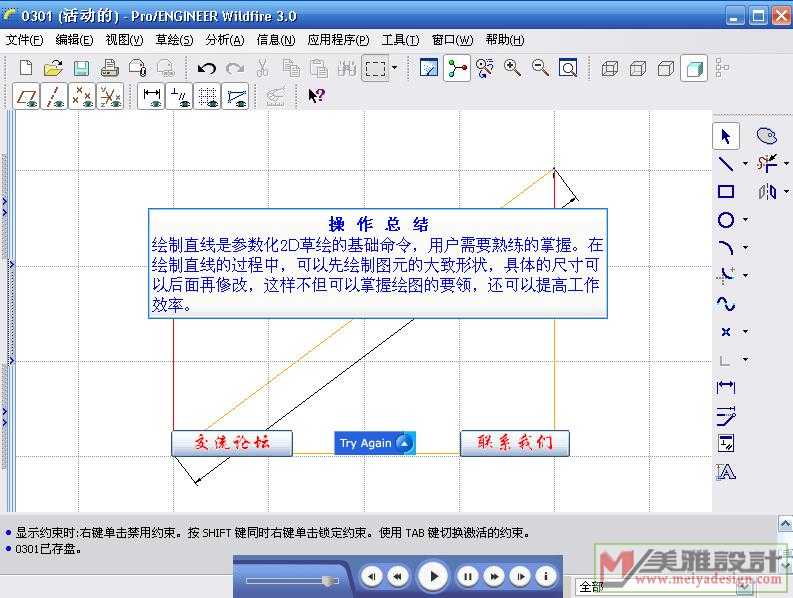This screenshot has height=598, width=793.
Task: Open the 工具(T) menu
Action: point(401,40)
